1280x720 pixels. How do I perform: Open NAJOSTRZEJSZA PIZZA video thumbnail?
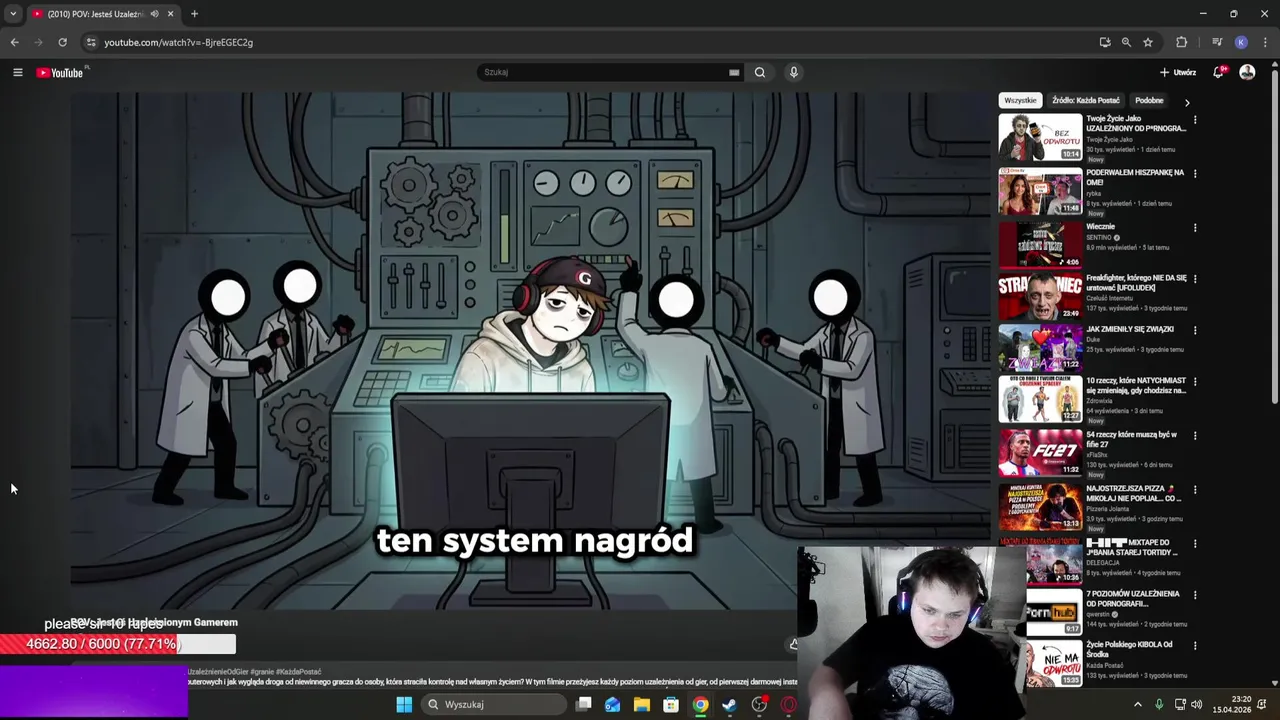coord(1040,507)
